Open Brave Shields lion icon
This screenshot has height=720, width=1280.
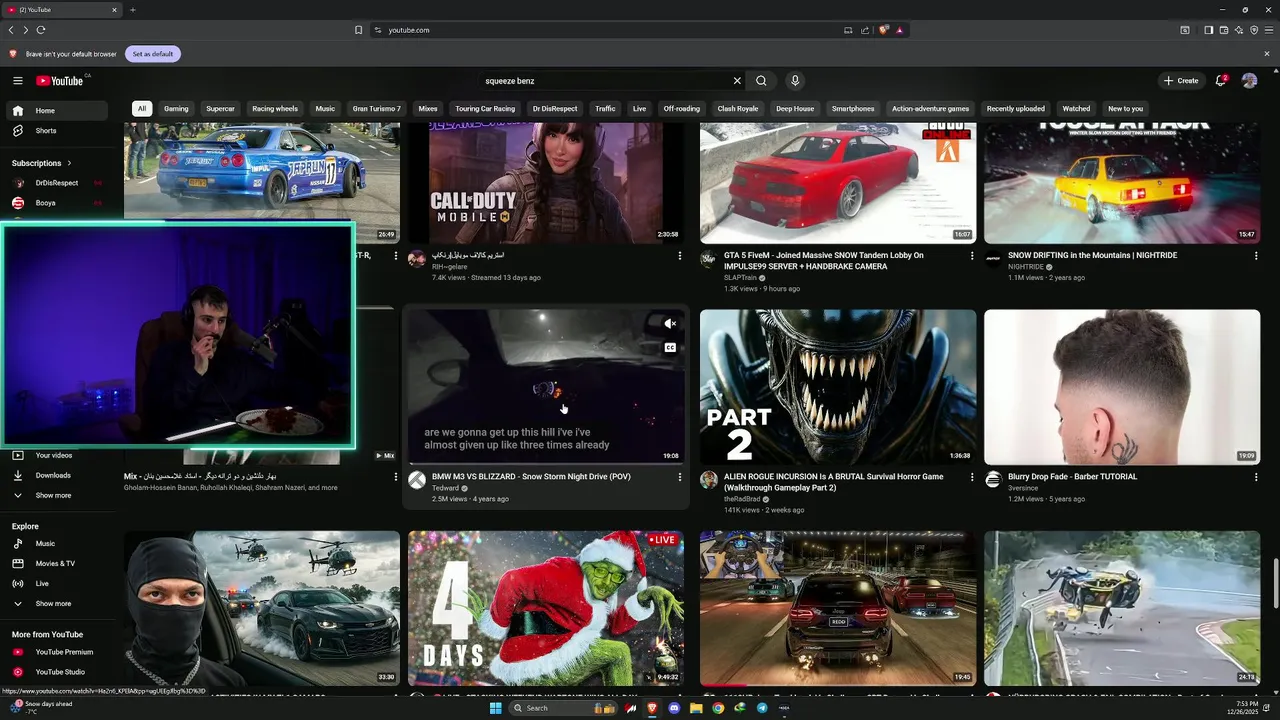pos(883,30)
